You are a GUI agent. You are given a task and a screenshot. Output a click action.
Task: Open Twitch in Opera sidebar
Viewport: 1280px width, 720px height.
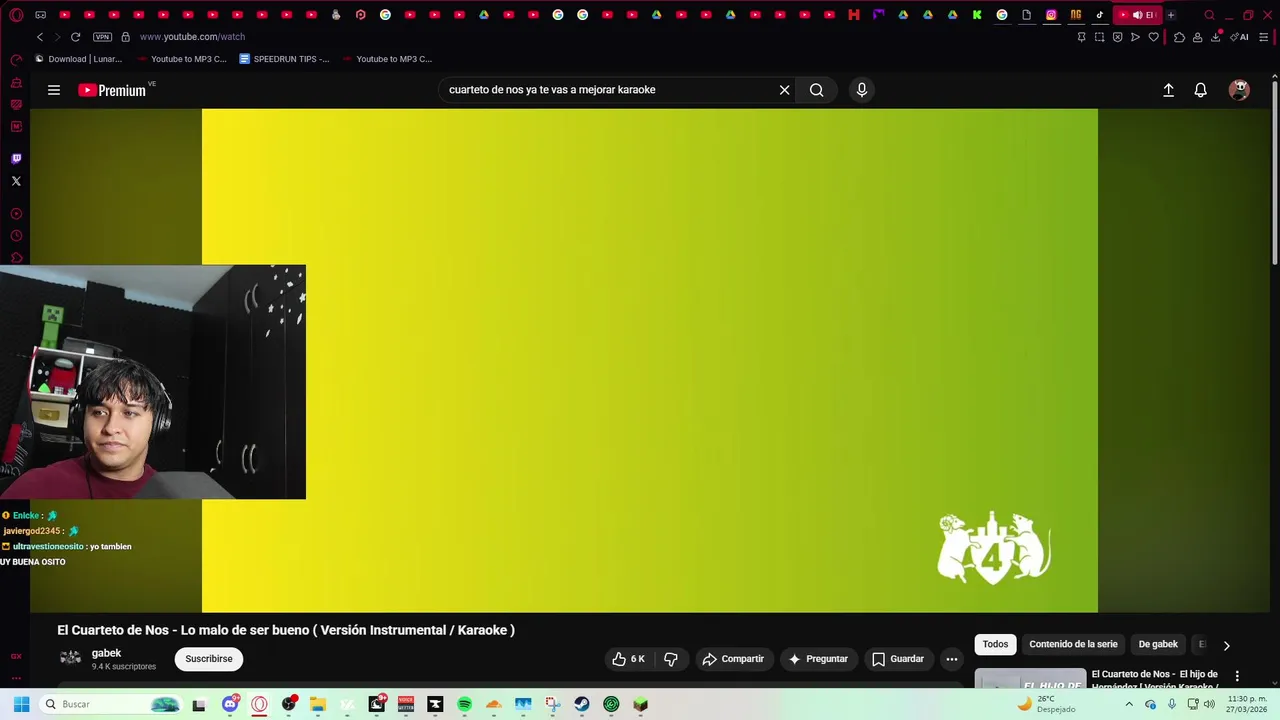tap(16, 159)
